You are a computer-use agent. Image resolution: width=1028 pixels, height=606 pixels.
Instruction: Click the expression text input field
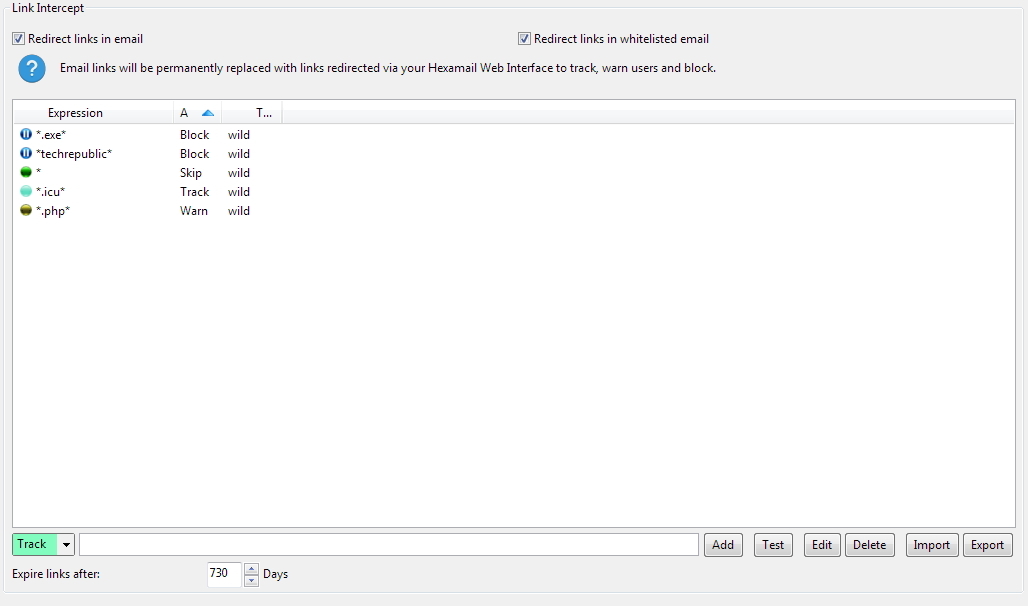point(388,545)
